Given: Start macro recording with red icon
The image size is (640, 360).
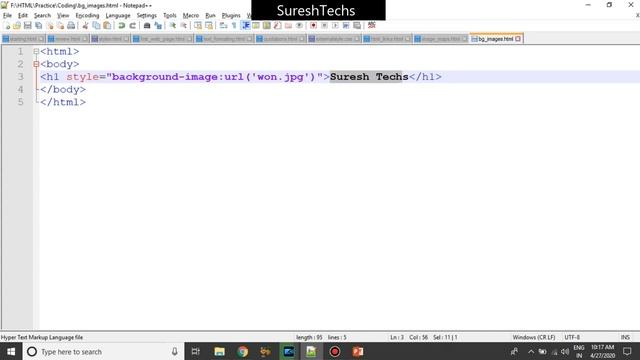Looking at the screenshot, I should 313,26.
